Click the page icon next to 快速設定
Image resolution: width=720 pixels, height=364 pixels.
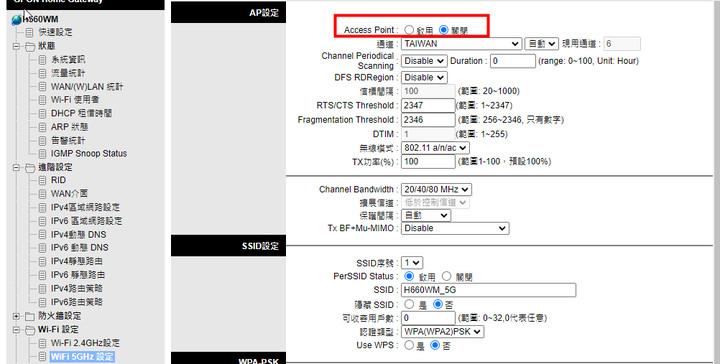coord(29,33)
